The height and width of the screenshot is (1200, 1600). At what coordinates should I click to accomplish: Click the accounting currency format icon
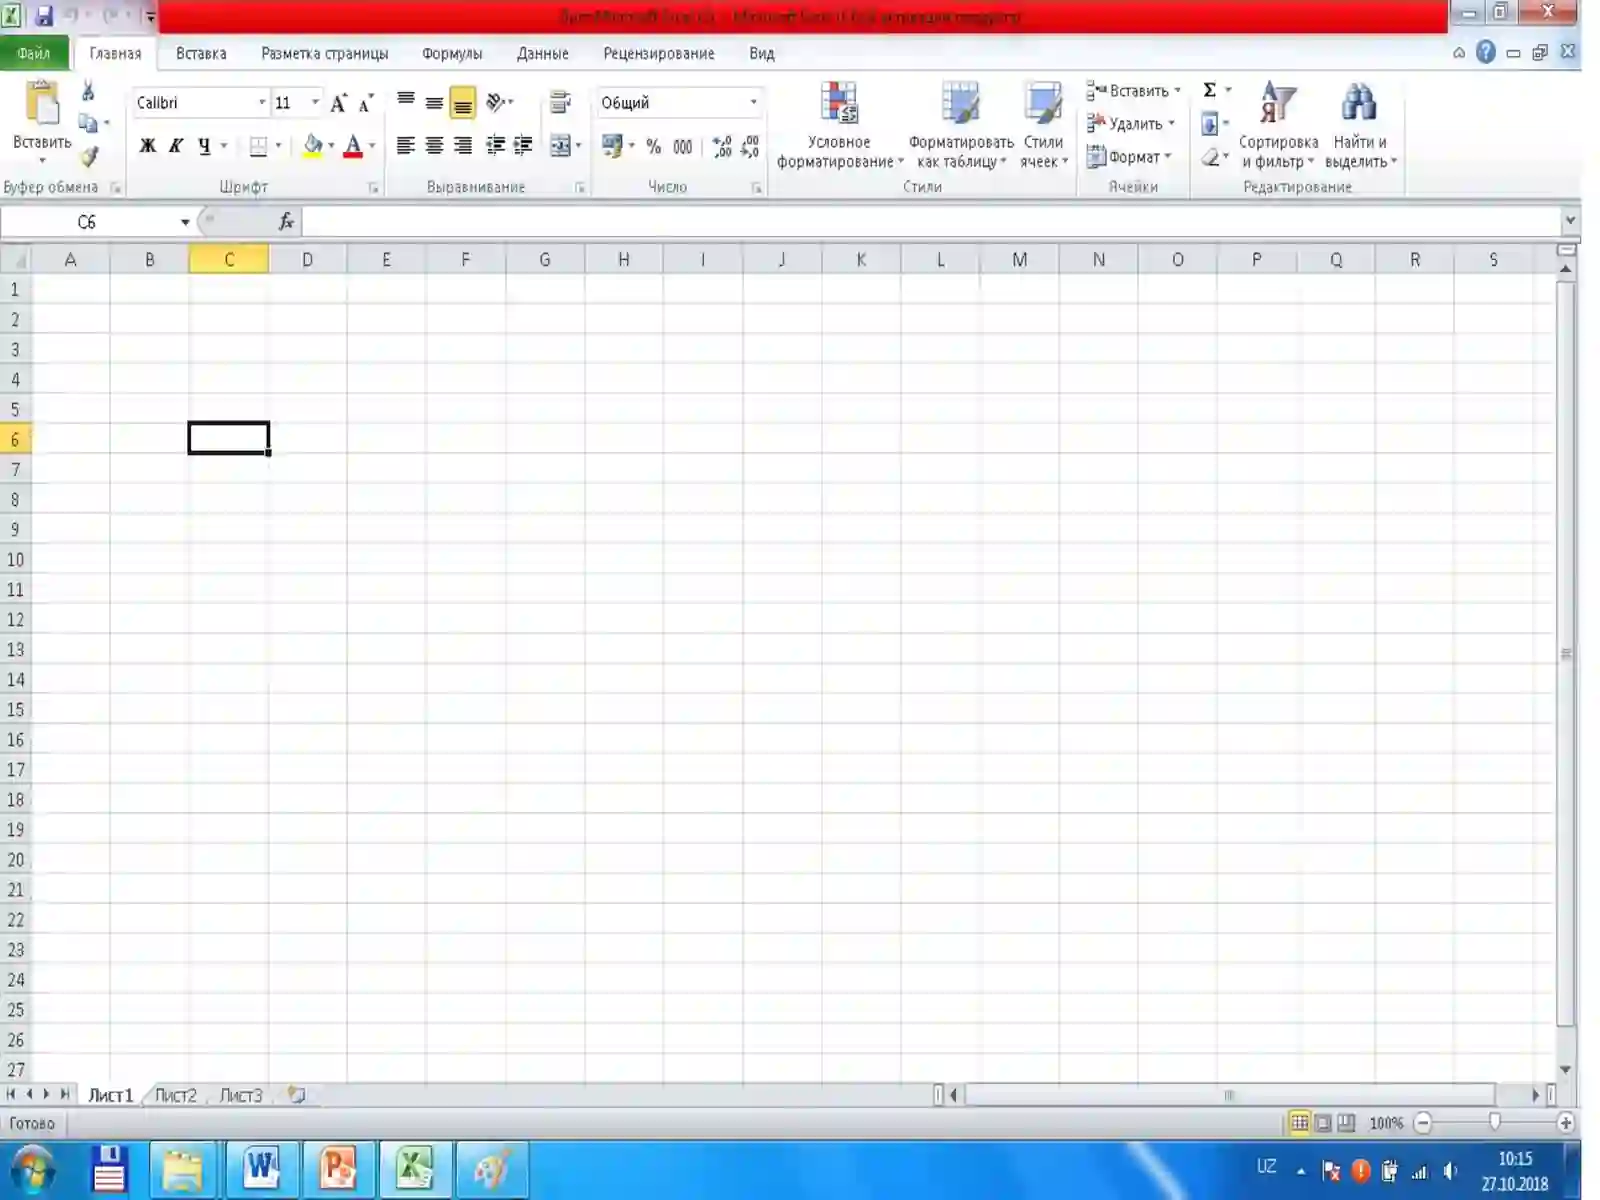(612, 146)
